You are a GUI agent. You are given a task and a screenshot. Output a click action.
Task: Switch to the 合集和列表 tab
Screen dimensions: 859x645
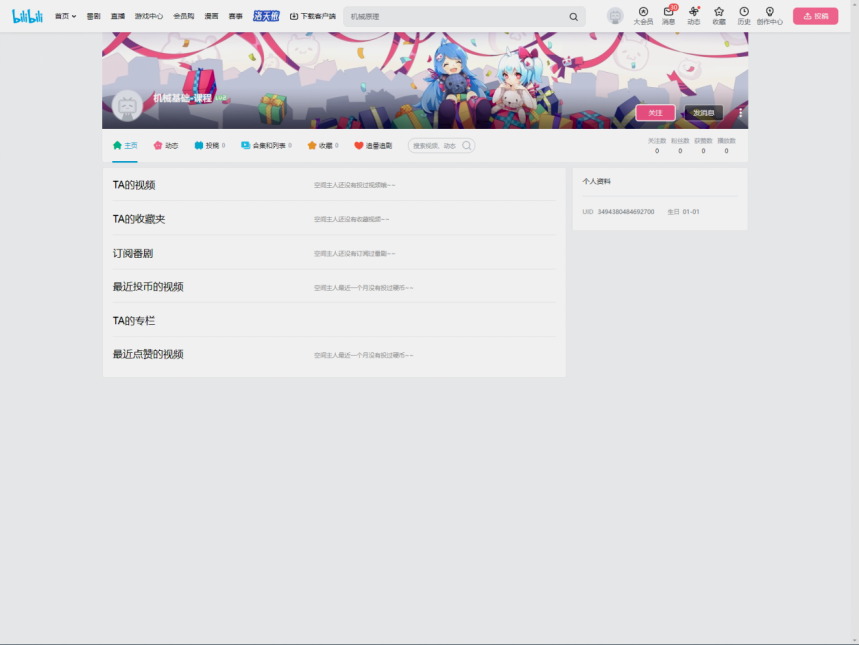(x=266, y=146)
